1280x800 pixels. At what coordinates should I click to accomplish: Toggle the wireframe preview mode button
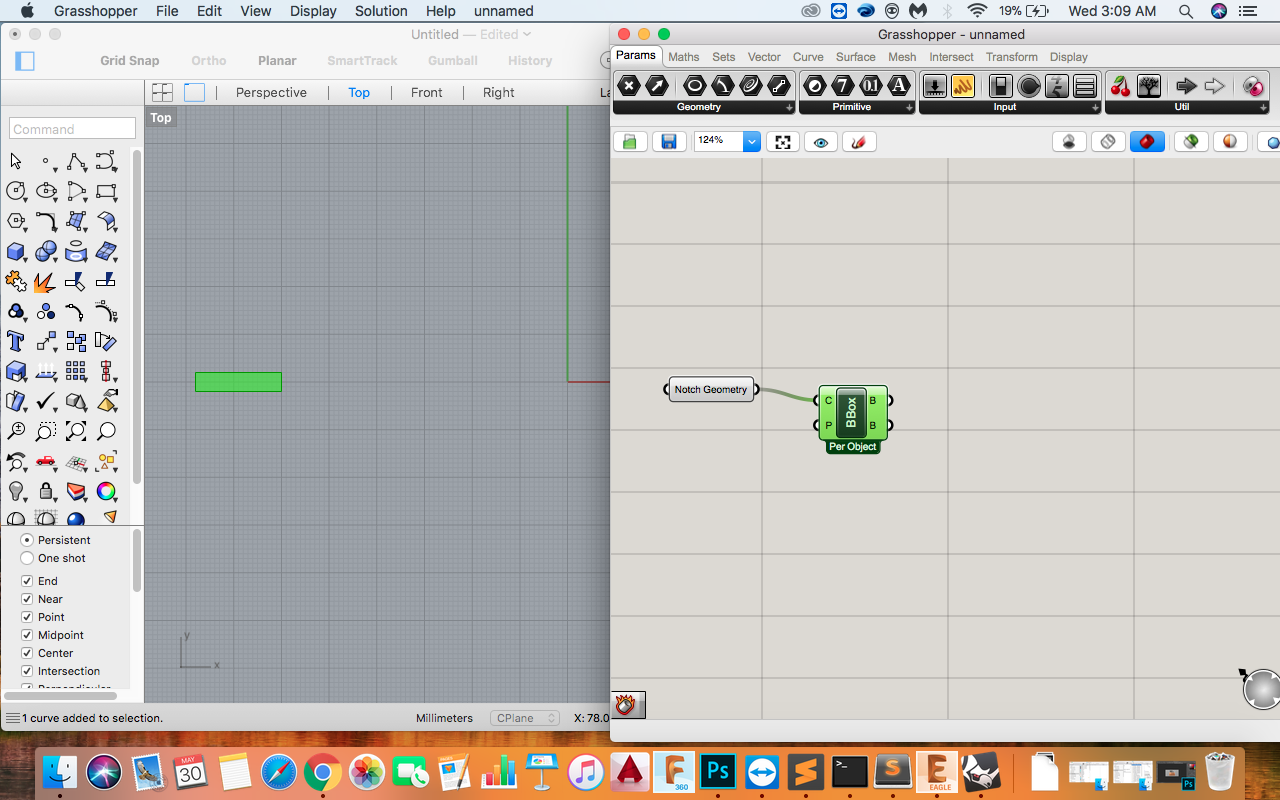tap(1108, 142)
